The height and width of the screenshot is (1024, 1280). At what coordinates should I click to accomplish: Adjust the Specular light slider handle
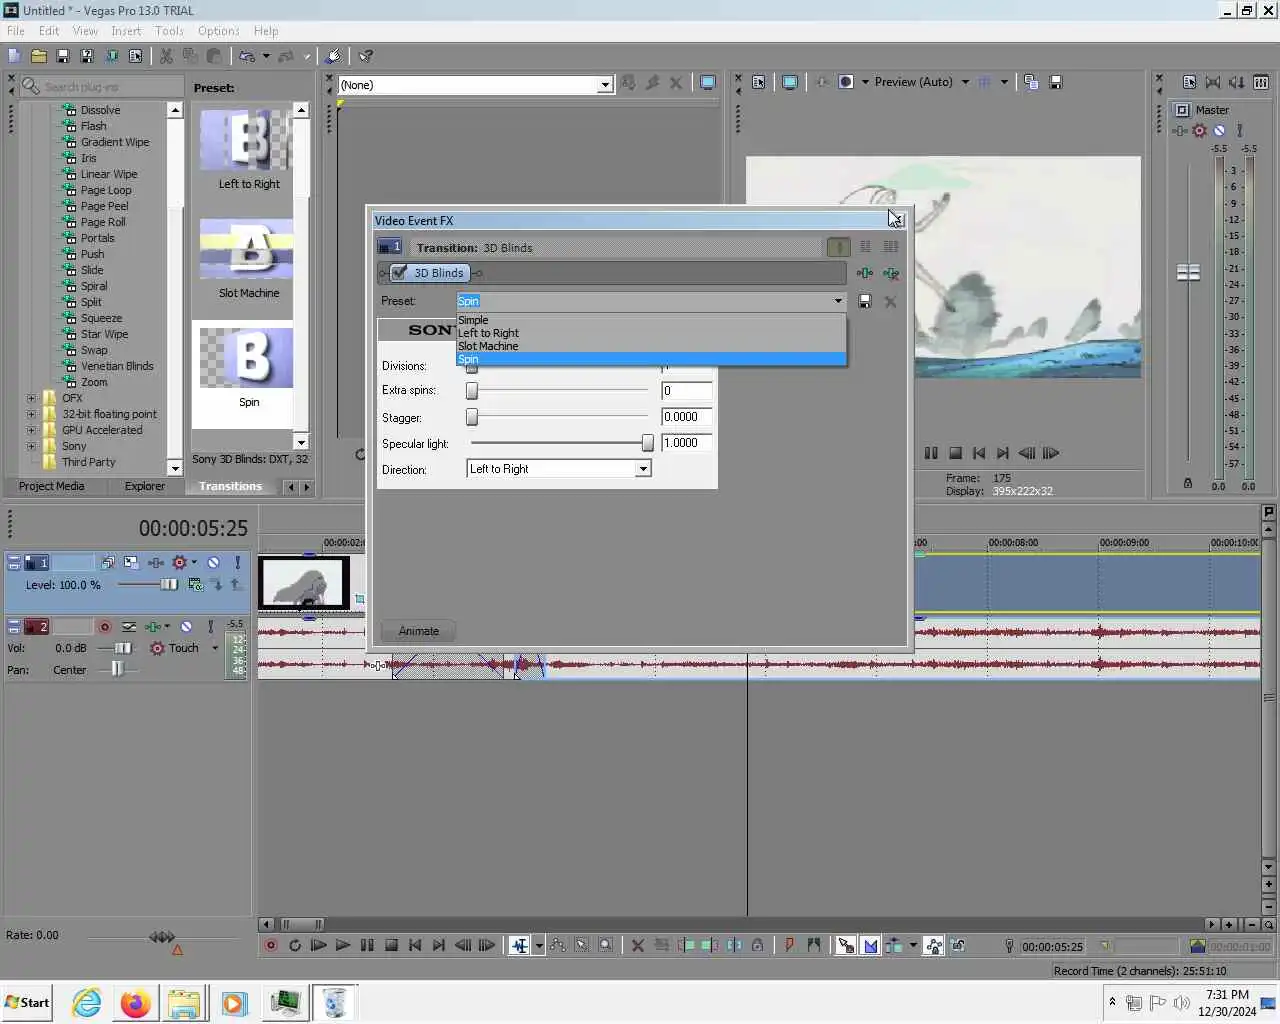coord(647,443)
